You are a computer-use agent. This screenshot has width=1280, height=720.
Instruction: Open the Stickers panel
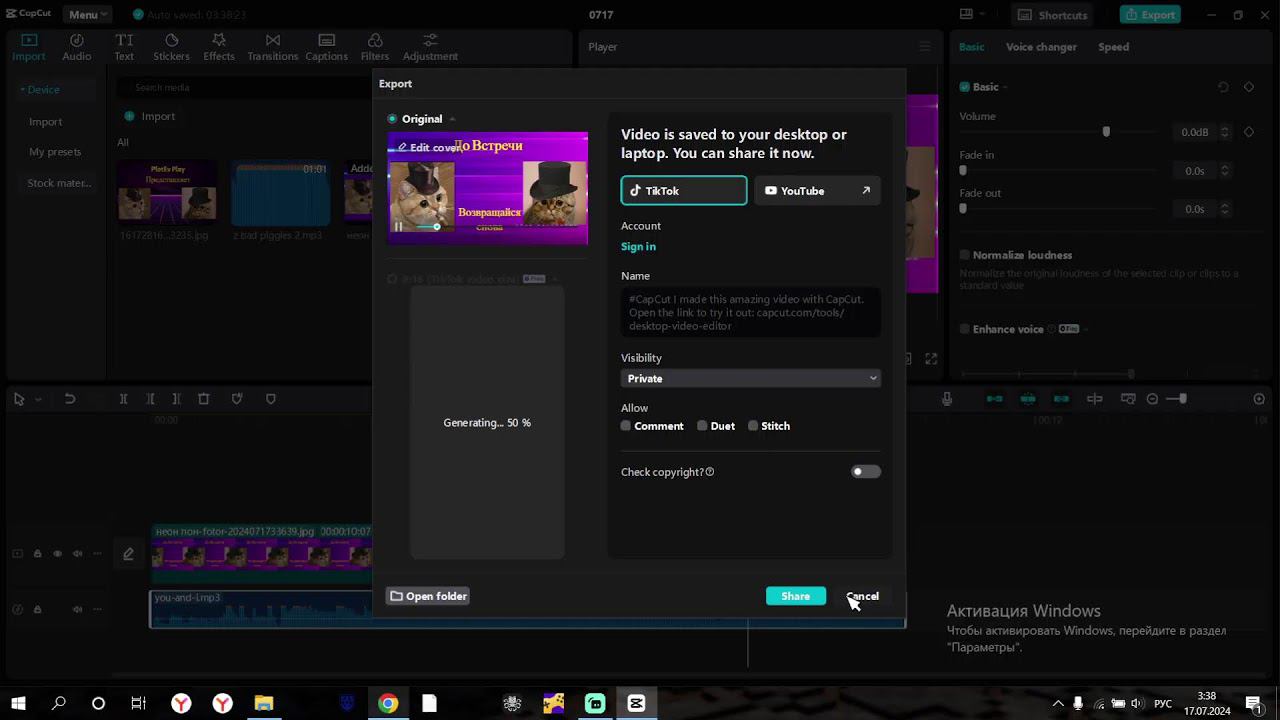tap(171, 47)
